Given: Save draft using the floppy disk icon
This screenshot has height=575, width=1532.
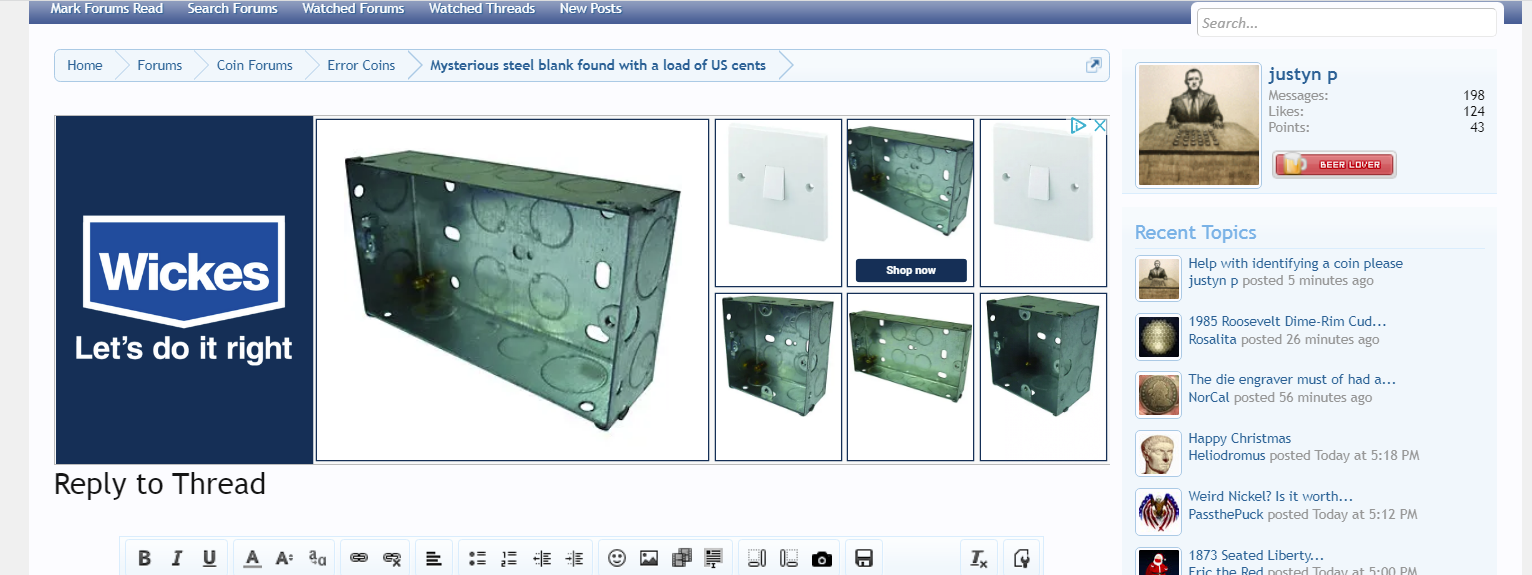Looking at the screenshot, I should 865,558.
